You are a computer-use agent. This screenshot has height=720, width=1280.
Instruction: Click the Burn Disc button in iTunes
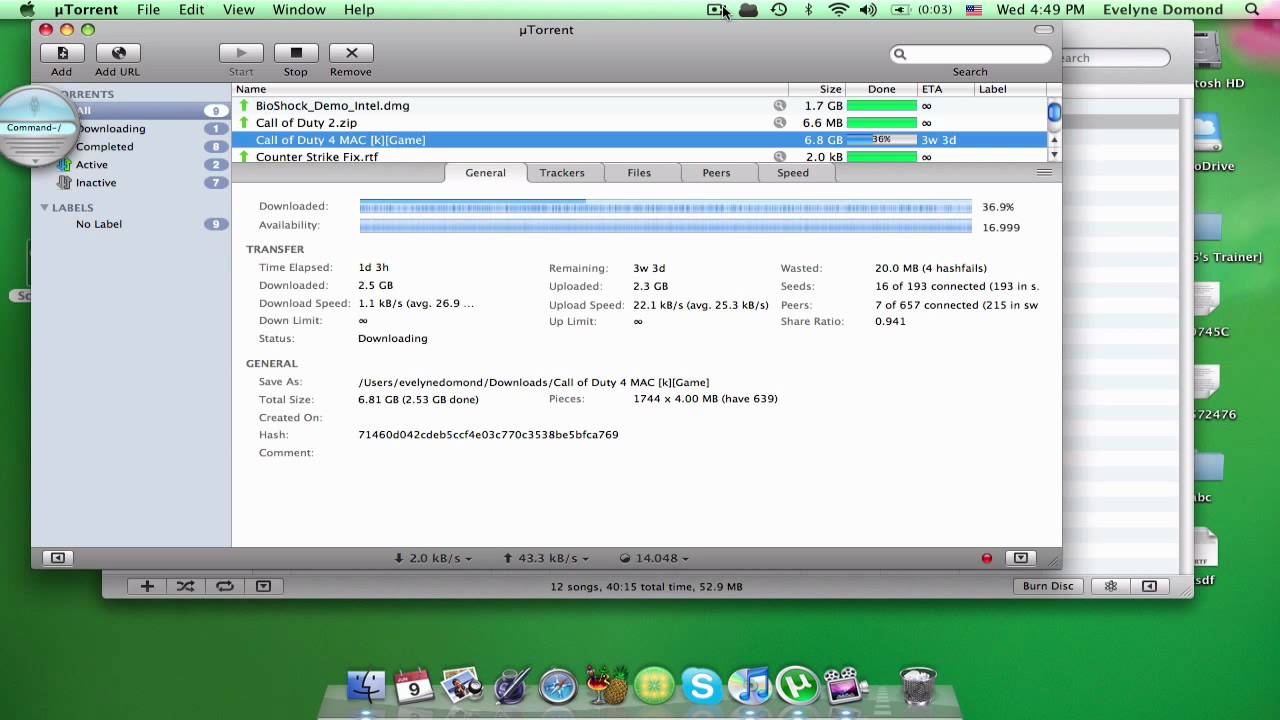click(1048, 586)
